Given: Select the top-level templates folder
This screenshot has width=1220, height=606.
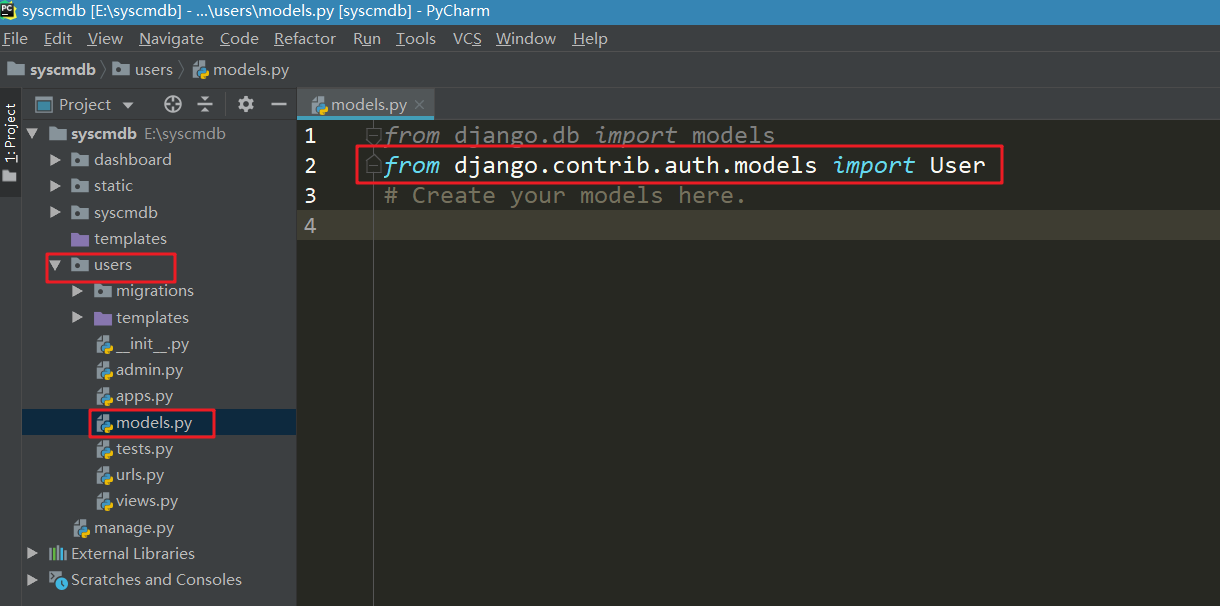Looking at the screenshot, I should [x=130, y=239].
